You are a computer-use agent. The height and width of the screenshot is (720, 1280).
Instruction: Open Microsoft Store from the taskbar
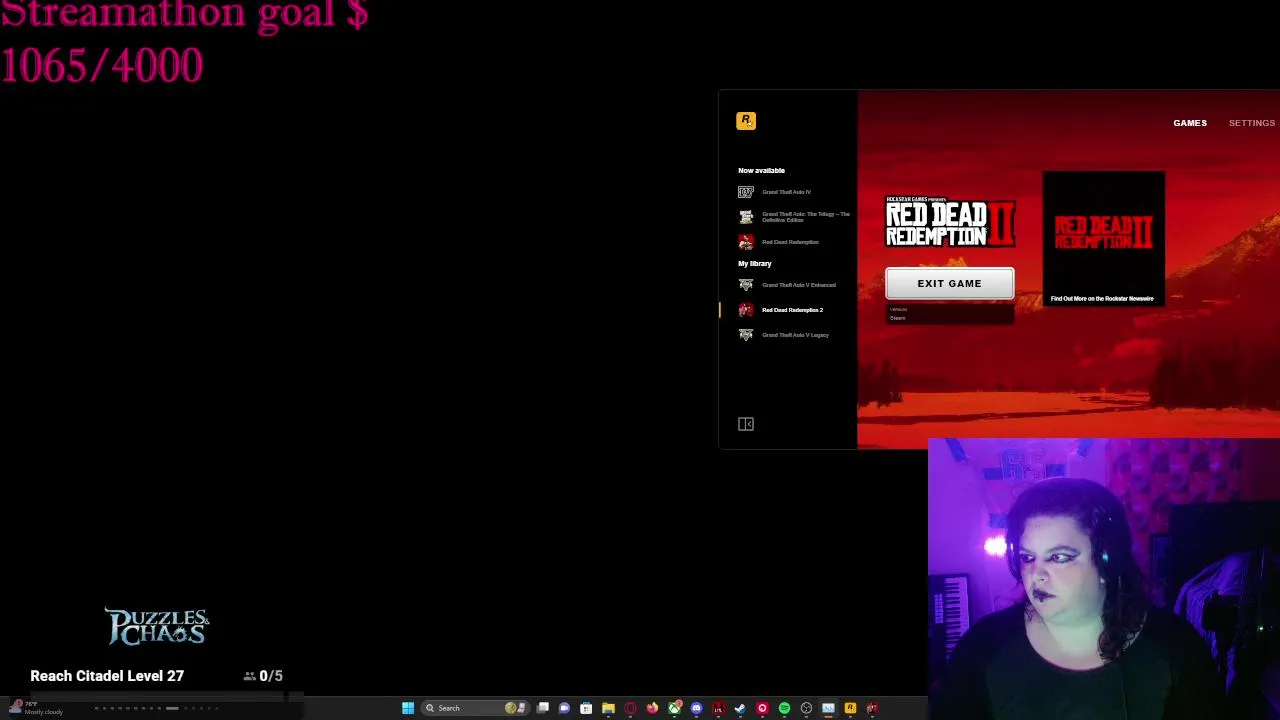[x=586, y=708]
